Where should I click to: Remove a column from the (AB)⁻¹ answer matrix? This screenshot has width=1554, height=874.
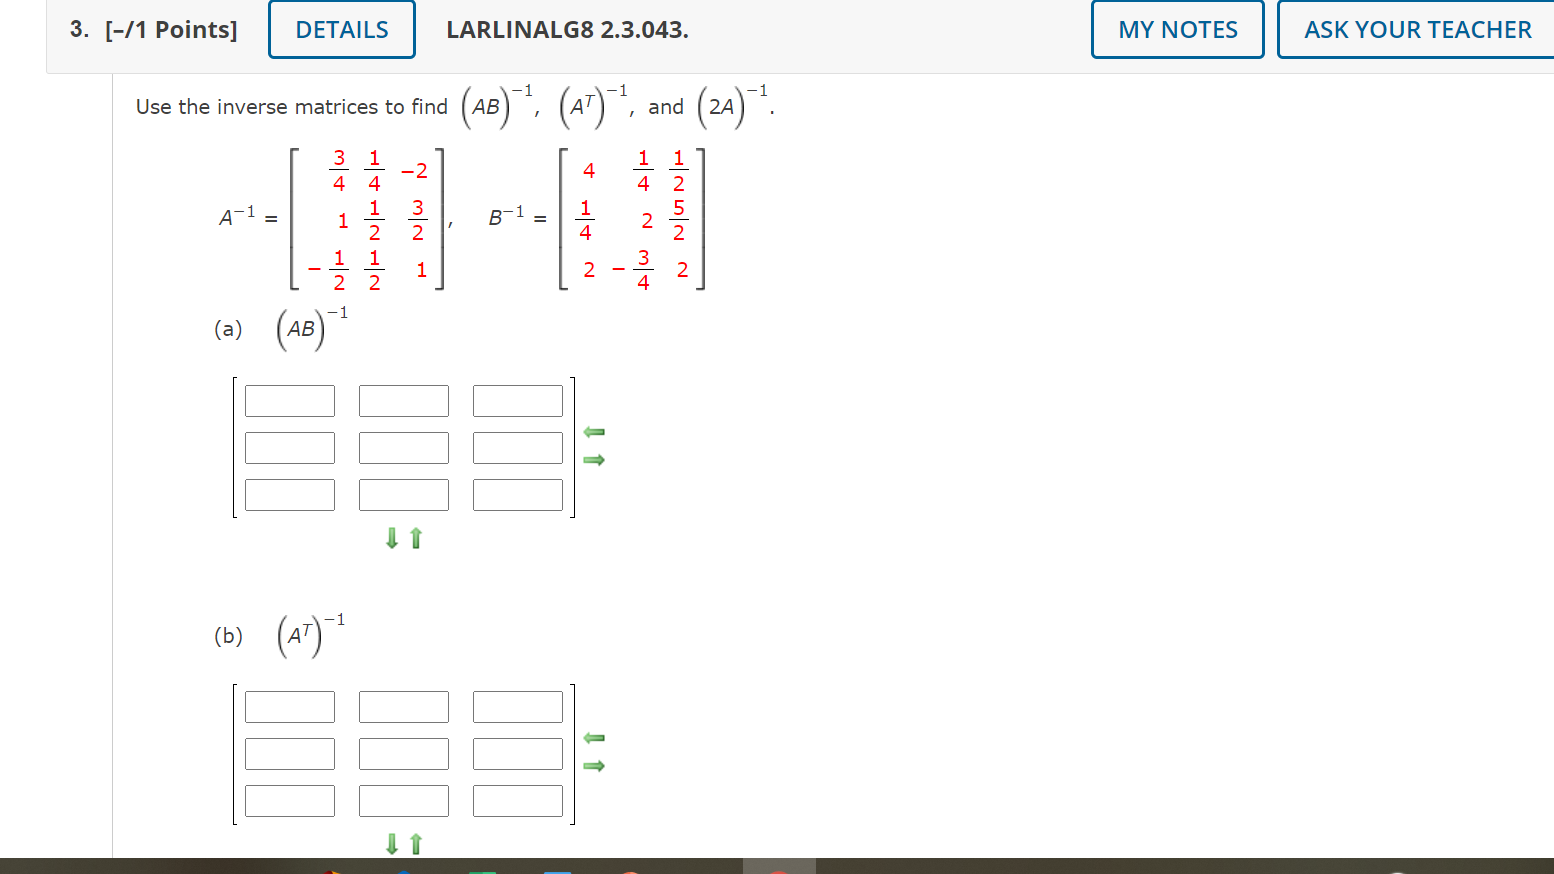[594, 432]
